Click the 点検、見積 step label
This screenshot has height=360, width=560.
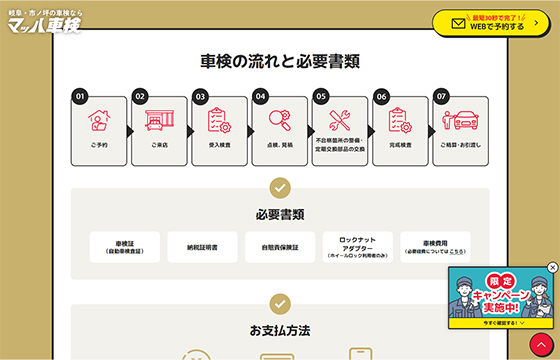280,145
